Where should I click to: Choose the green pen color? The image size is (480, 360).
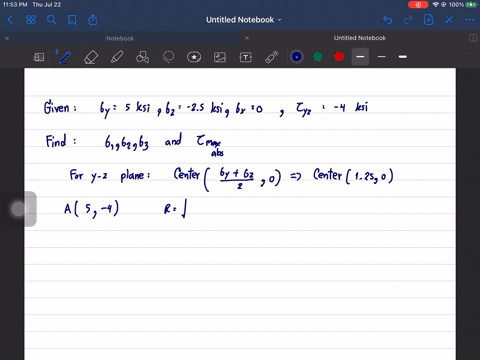click(x=318, y=57)
